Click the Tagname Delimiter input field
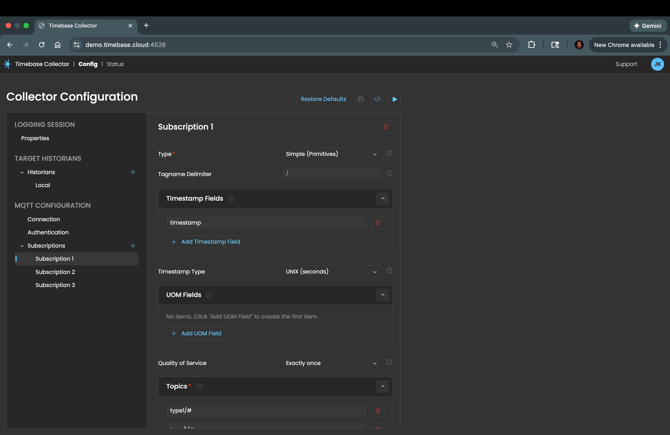The image size is (670, 435). click(331, 174)
